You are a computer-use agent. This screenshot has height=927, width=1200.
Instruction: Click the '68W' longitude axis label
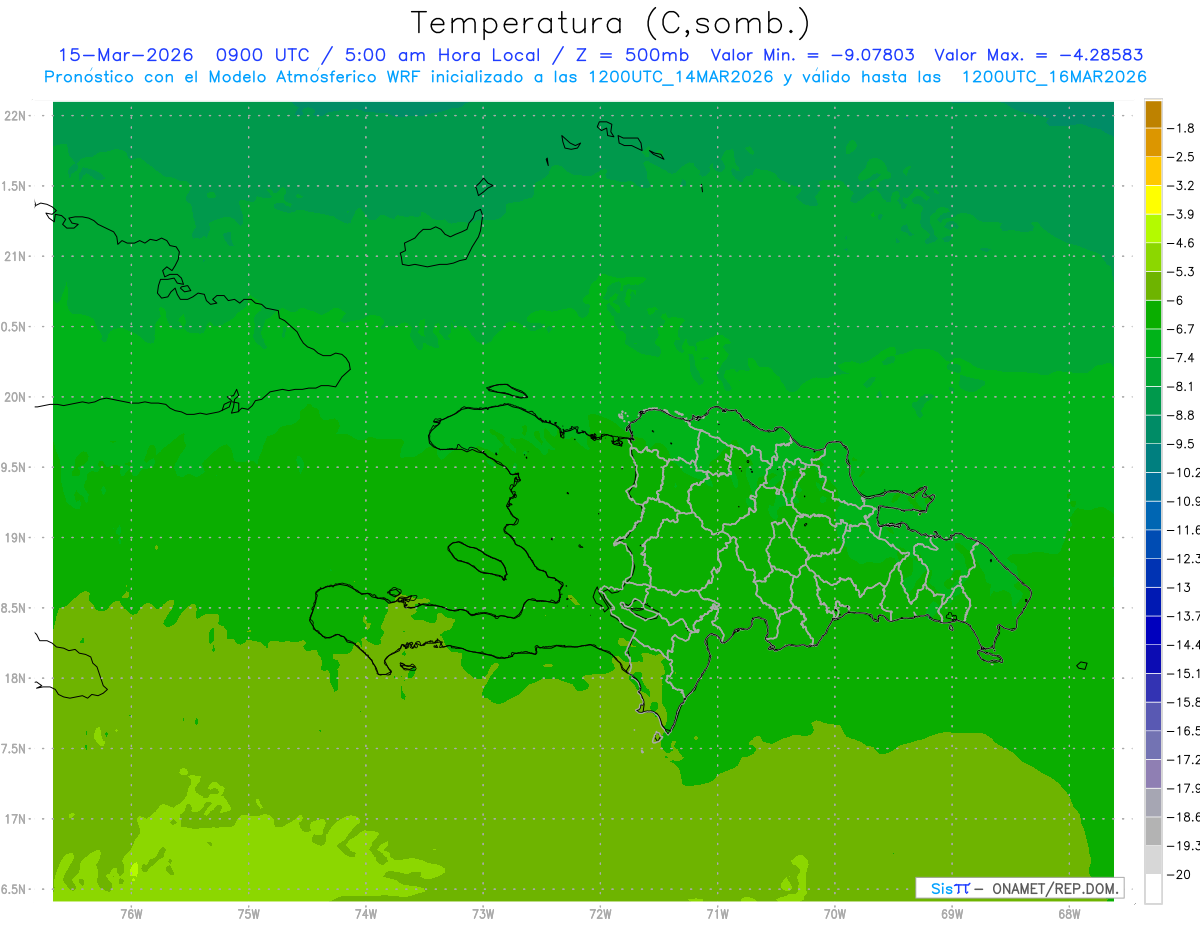(x=1068, y=913)
